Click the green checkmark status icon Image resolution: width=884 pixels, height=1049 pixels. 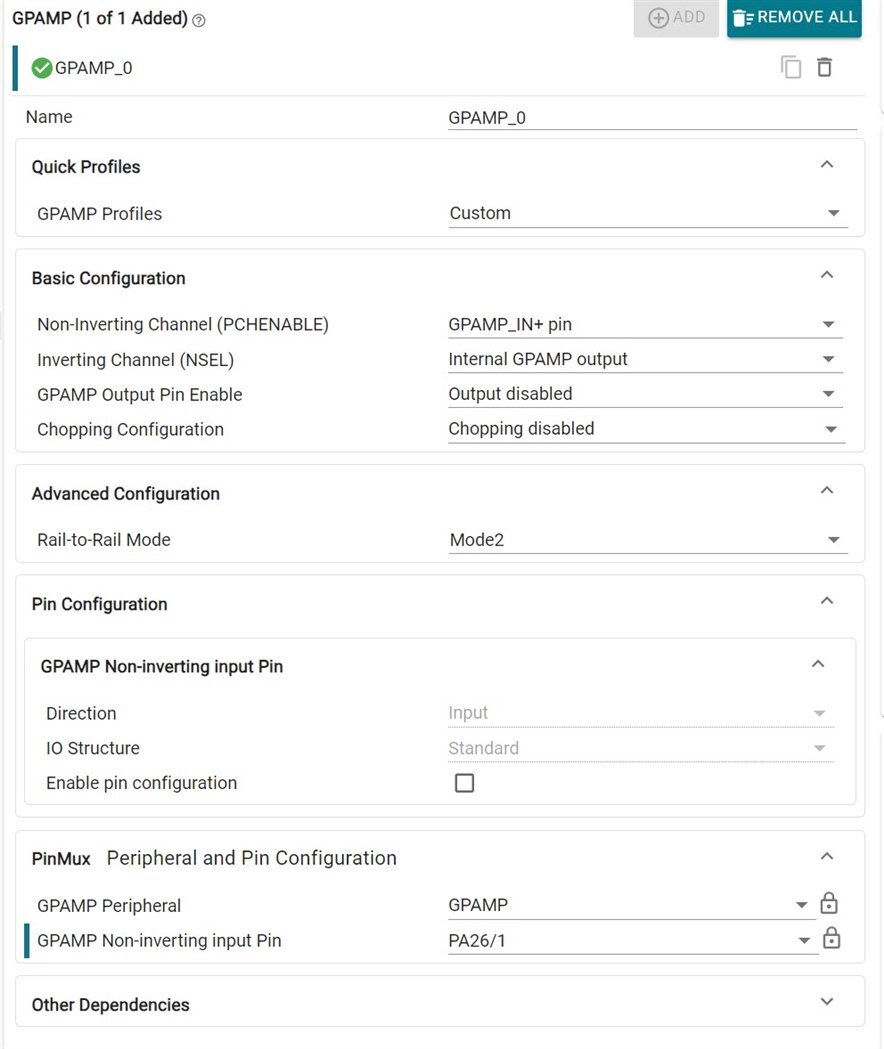(42, 68)
